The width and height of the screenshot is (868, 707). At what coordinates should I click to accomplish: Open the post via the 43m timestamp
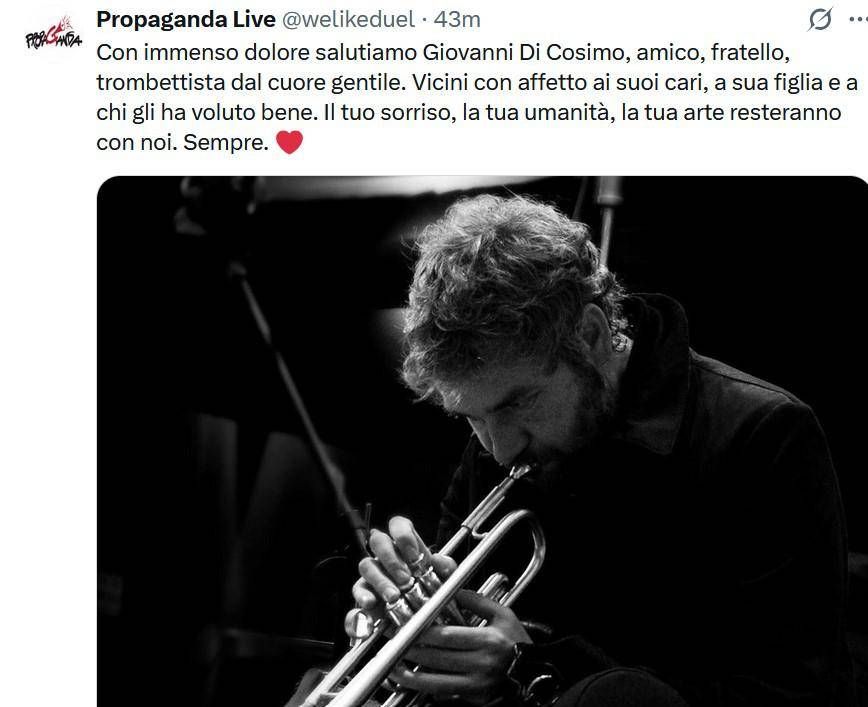coord(457,19)
